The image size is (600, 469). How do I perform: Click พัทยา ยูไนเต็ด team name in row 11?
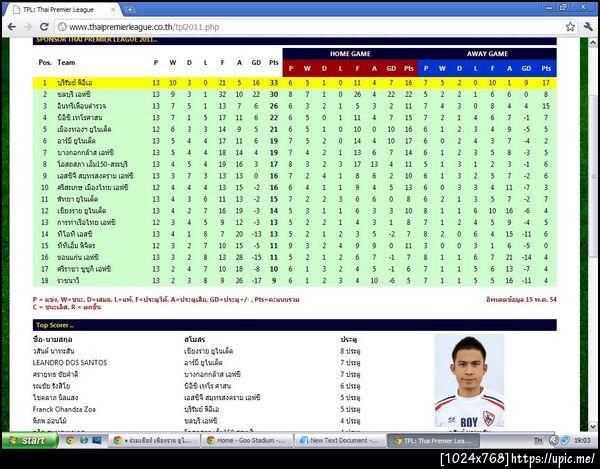pyautogui.click(x=78, y=199)
